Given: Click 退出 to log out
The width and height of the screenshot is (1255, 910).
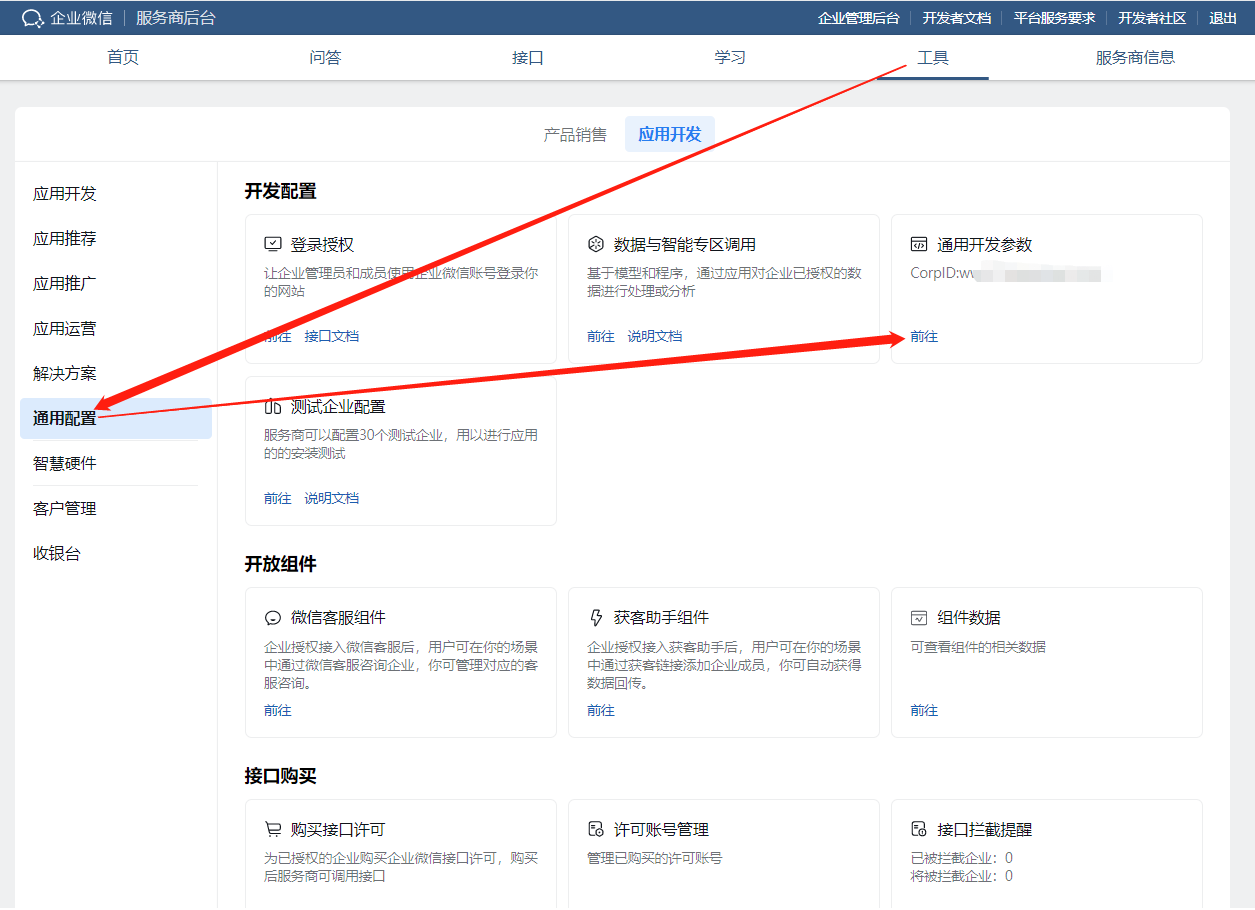Looking at the screenshot, I should point(1223,18).
